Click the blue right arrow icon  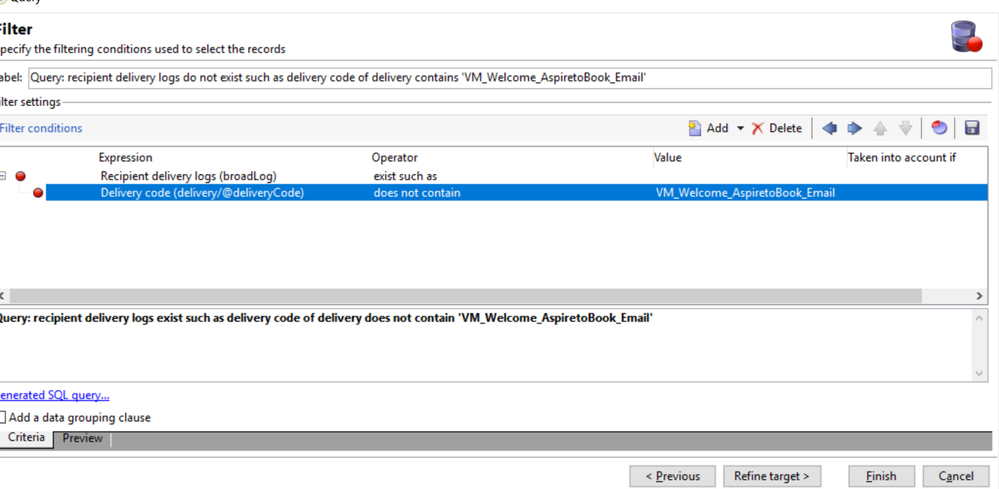(x=854, y=128)
